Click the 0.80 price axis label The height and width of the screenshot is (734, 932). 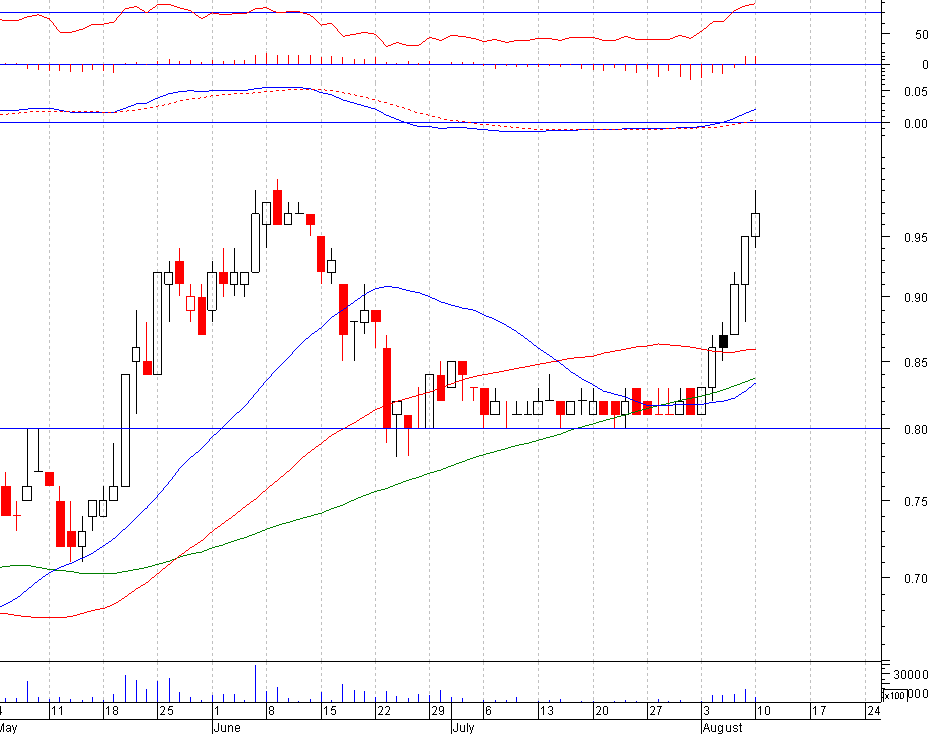915,429
